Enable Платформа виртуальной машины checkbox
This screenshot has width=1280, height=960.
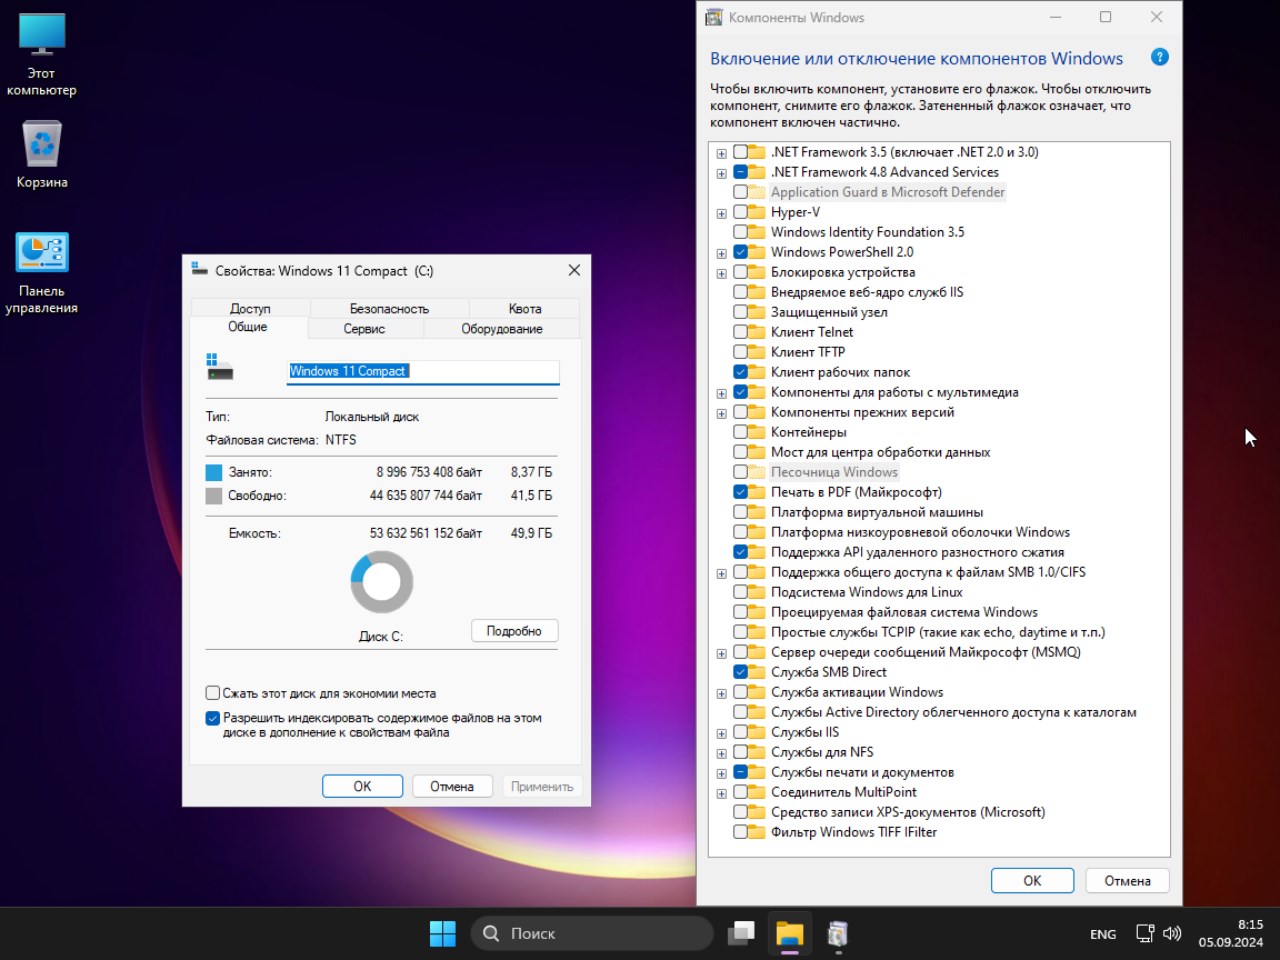point(740,512)
